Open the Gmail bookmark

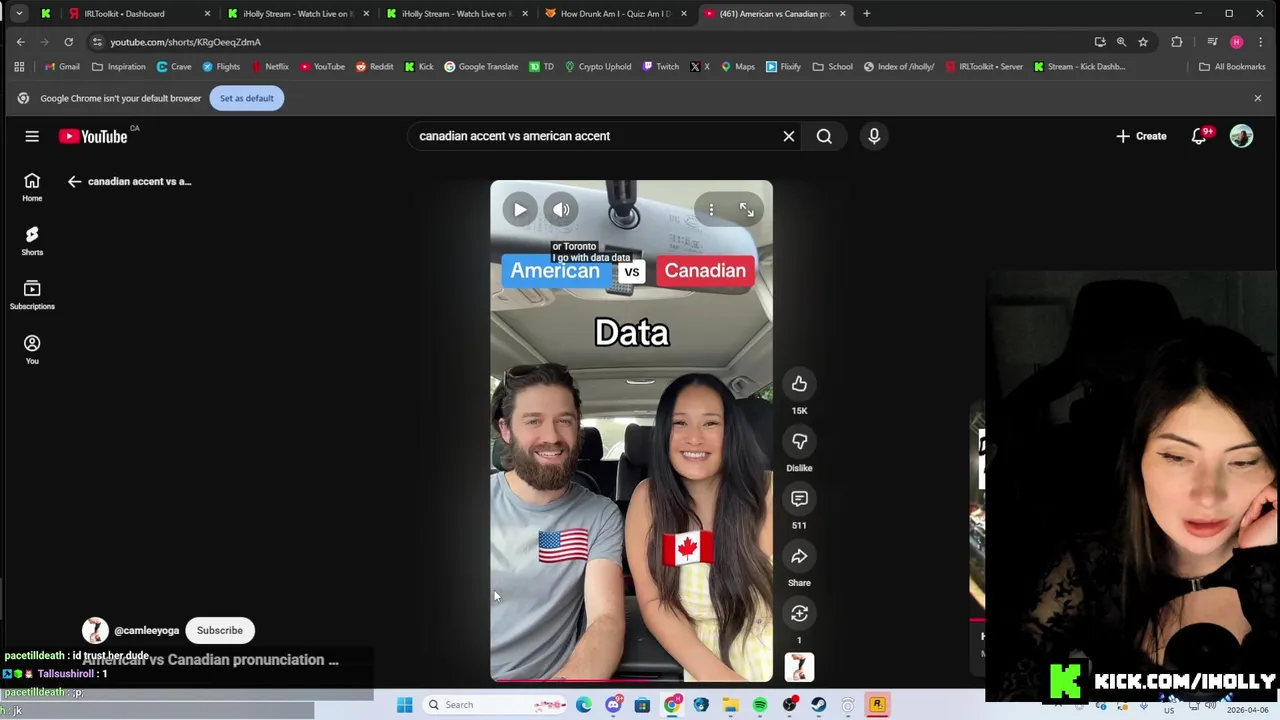(x=61, y=67)
